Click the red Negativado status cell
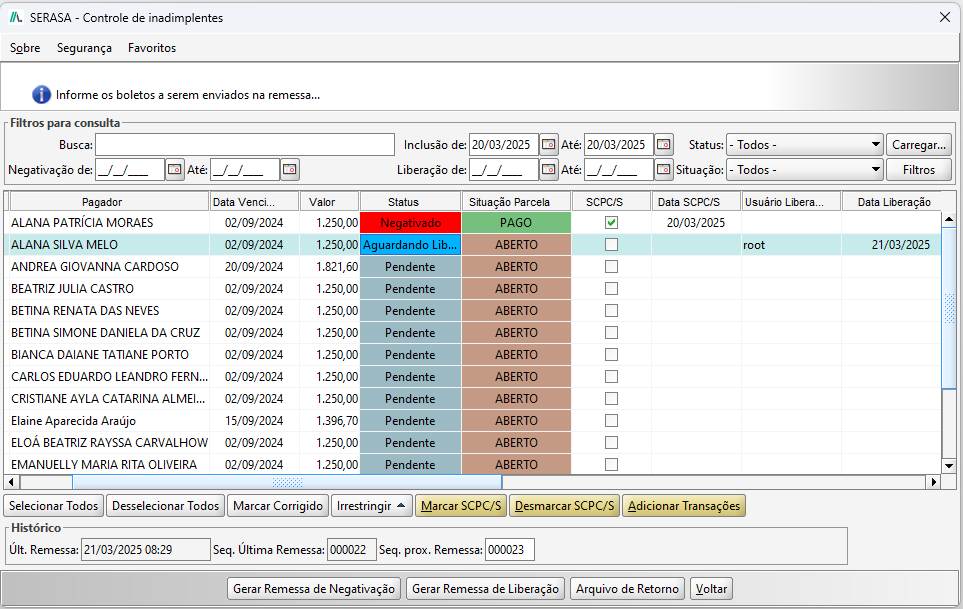963x609 pixels. click(x=410, y=223)
